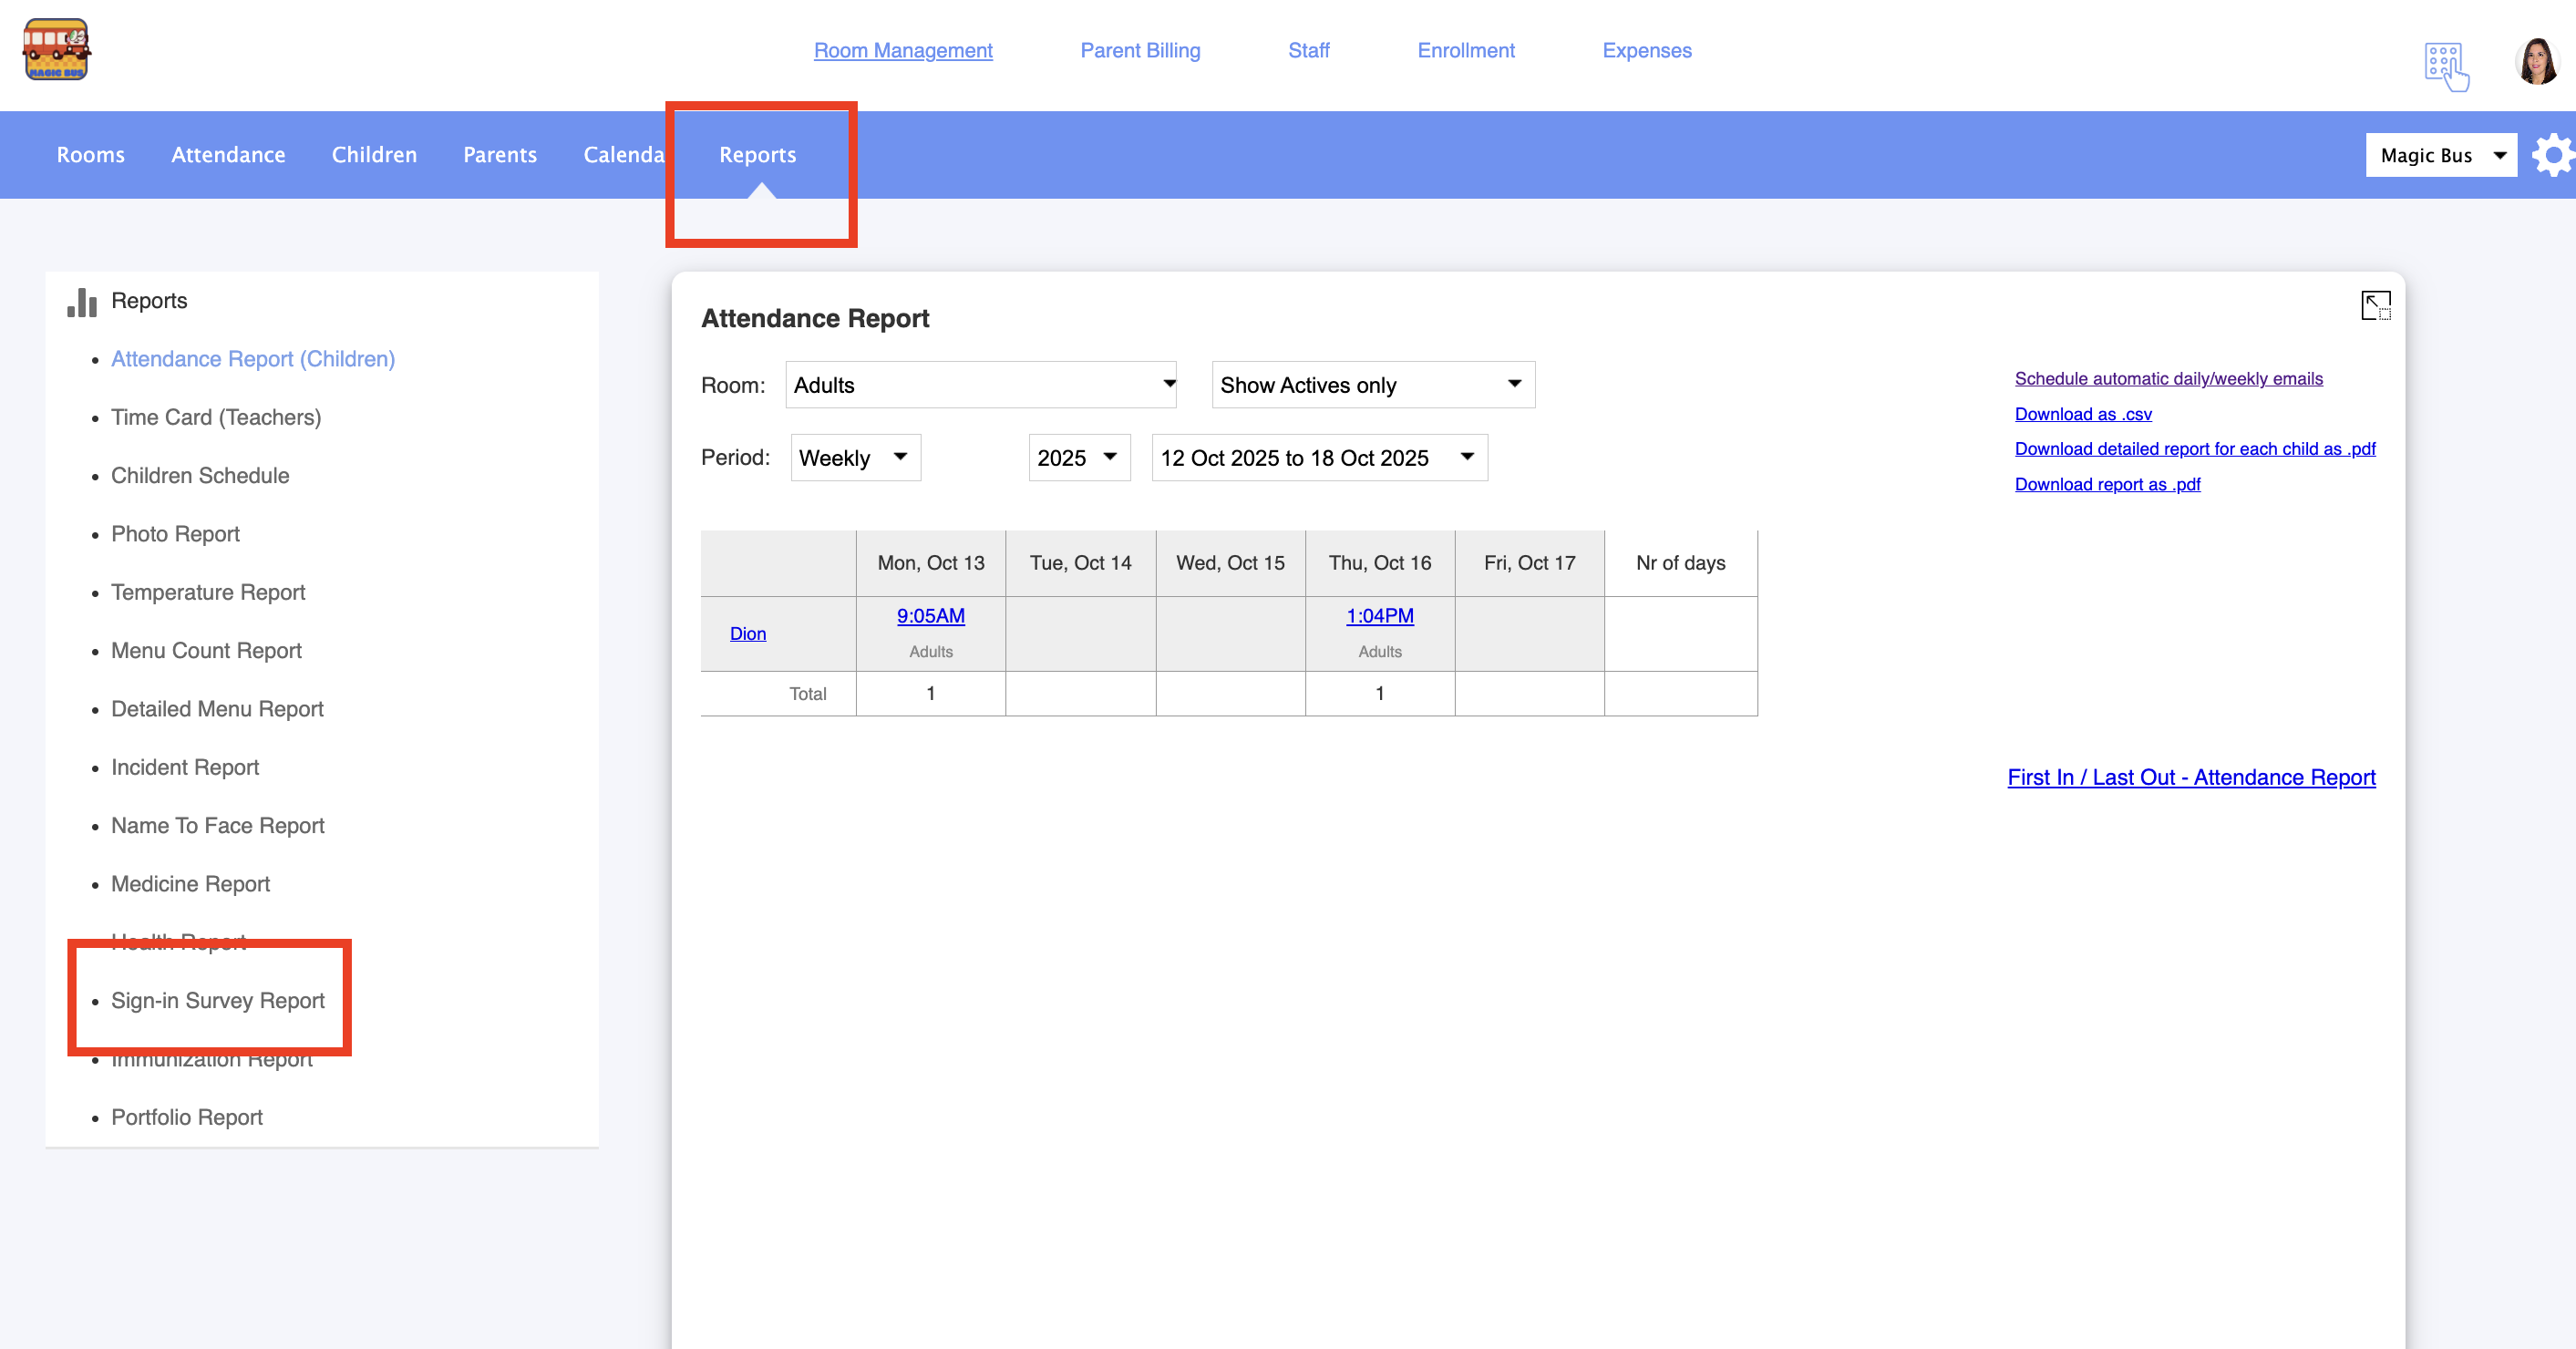The height and width of the screenshot is (1349, 2576).
Task: Select Time Card (Teachers) report
Action: tap(216, 417)
